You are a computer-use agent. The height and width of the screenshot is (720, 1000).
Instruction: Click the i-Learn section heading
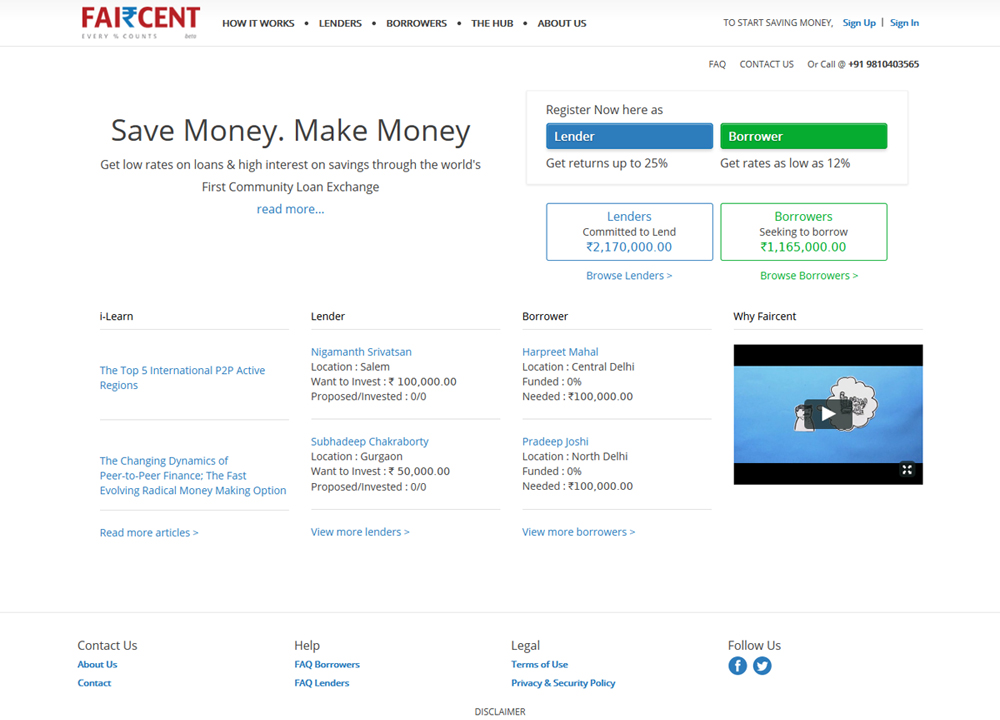(116, 316)
